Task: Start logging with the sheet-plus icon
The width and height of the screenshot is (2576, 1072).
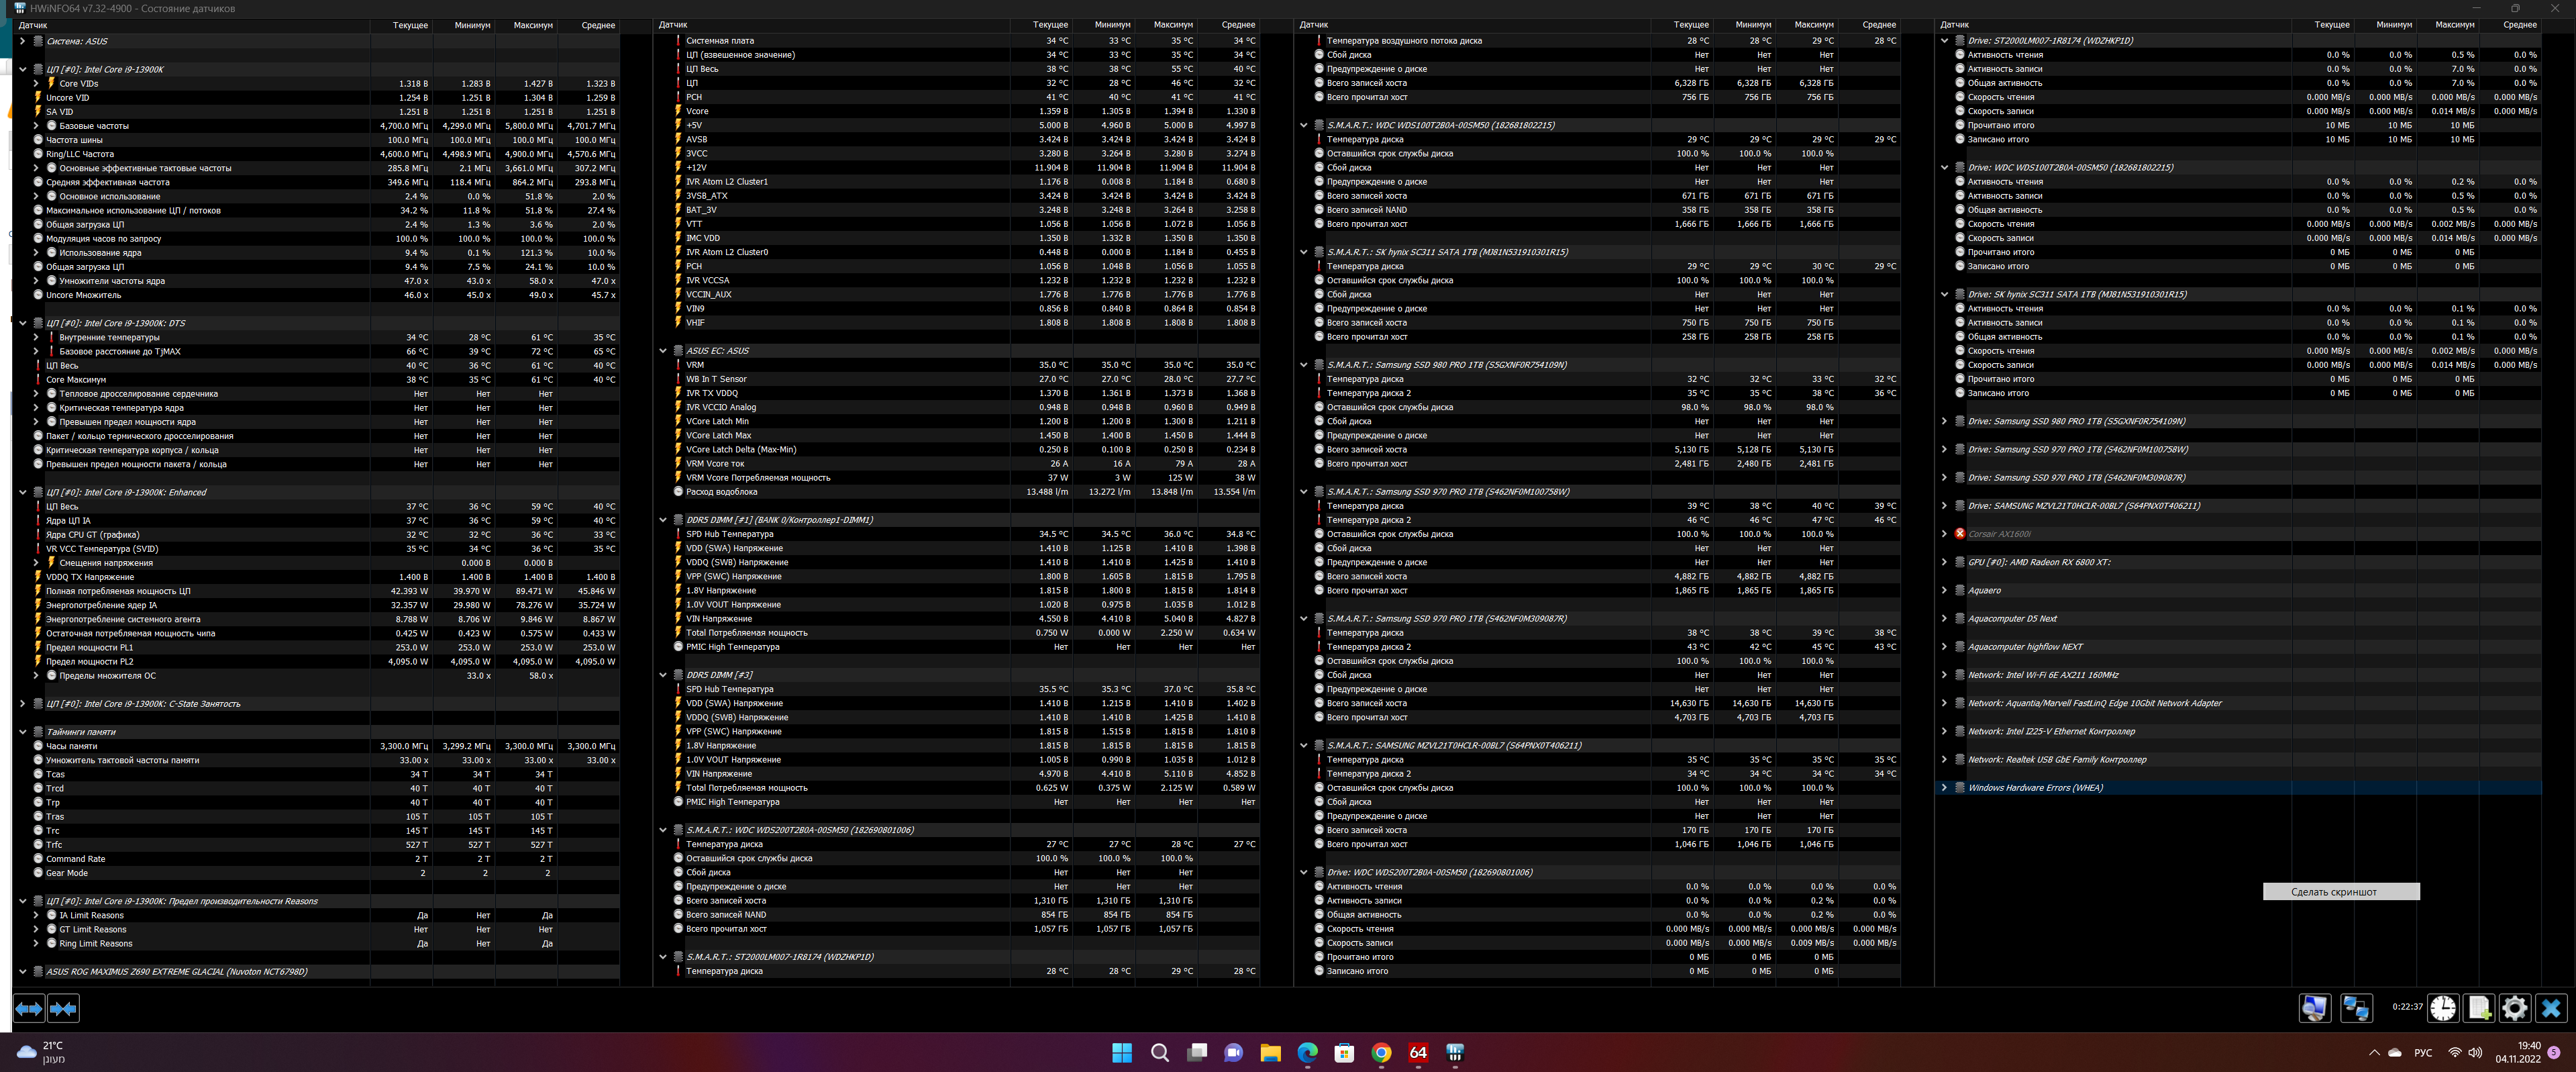Action: click(x=2479, y=1008)
